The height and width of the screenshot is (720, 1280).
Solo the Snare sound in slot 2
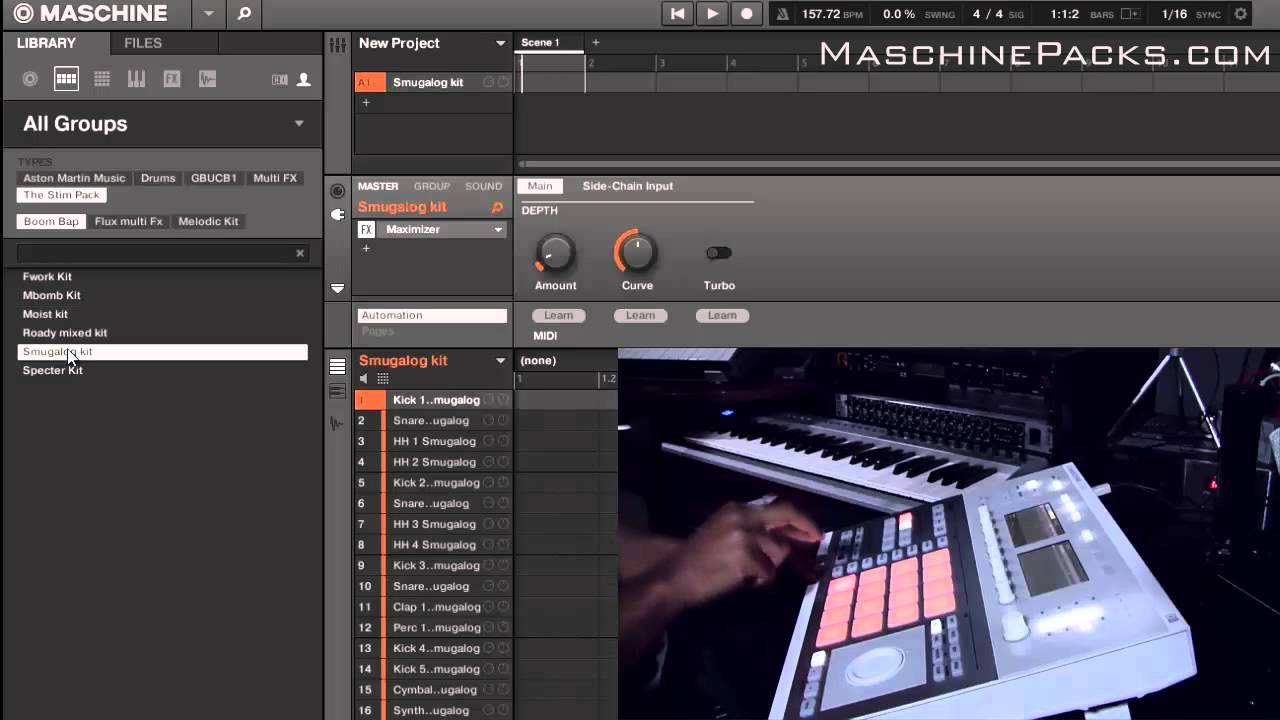503,420
